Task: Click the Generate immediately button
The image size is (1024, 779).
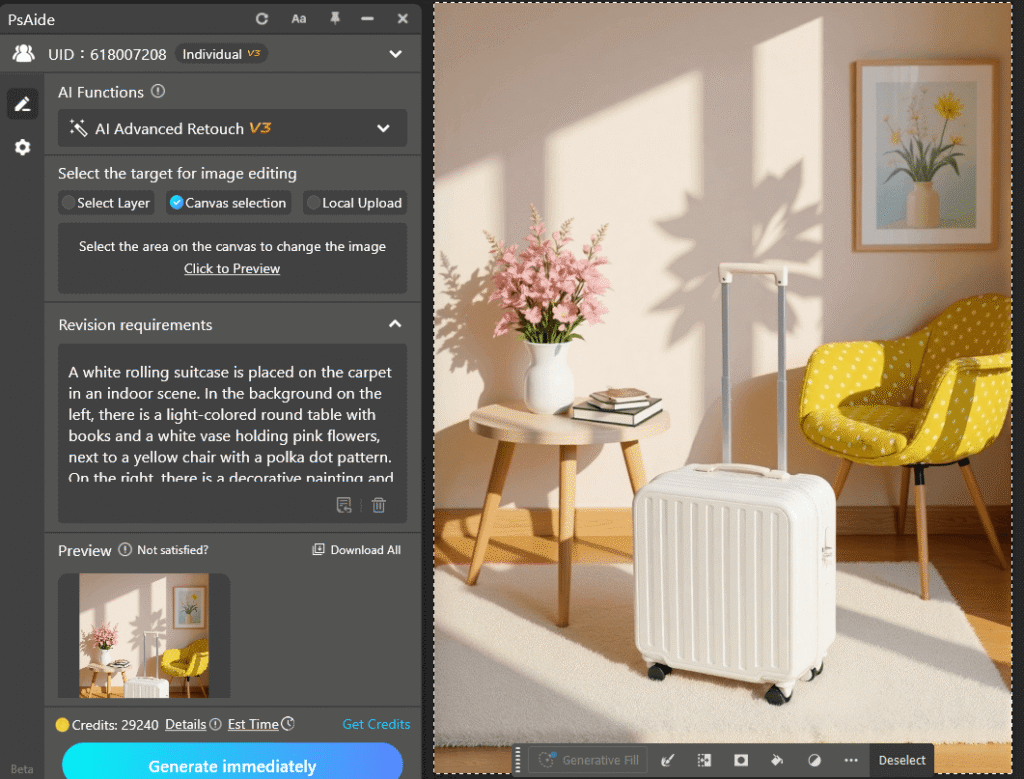Action: coord(232,765)
